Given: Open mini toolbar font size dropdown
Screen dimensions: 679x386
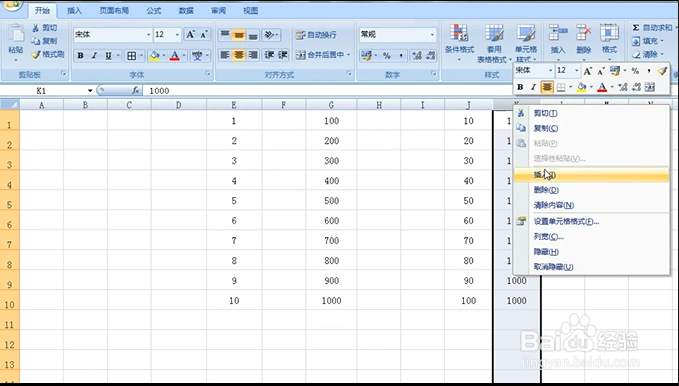Looking at the screenshot, I should pyautogui.click(x=577, y=71).
